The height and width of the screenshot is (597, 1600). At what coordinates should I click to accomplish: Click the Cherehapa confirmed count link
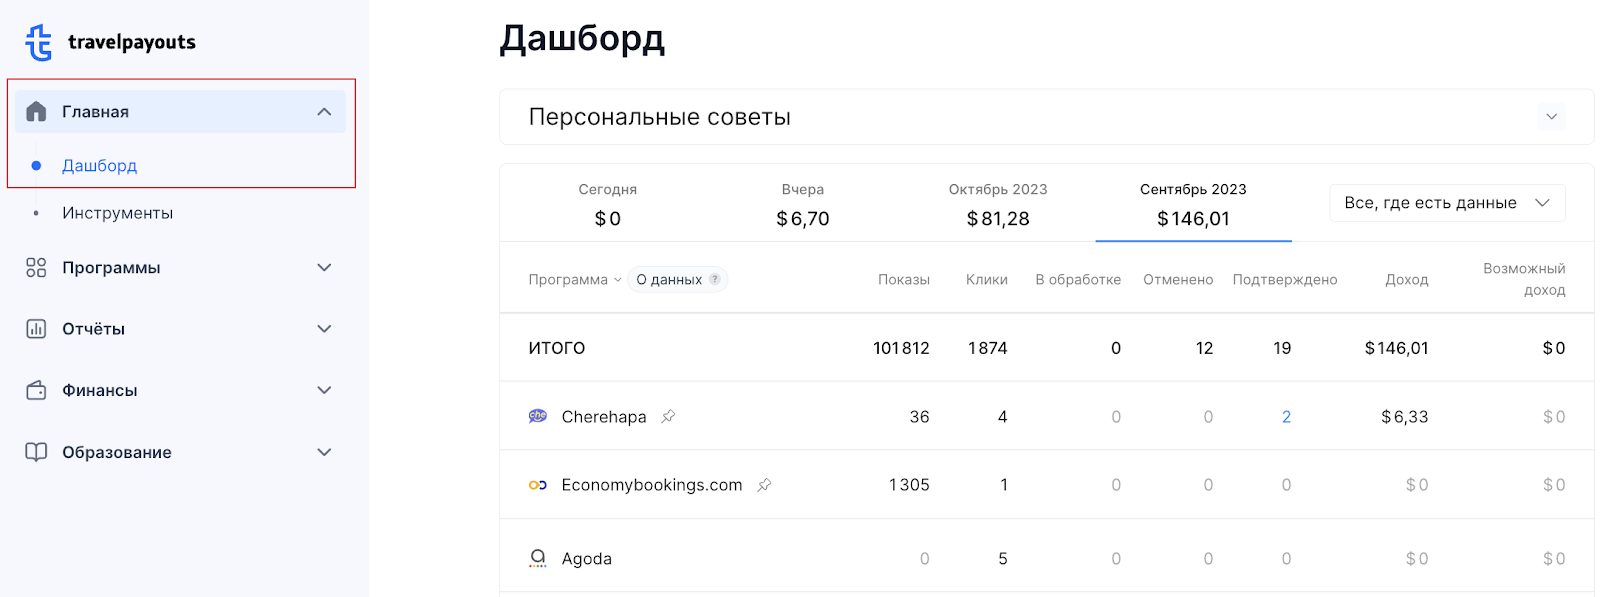point(1286,417)
